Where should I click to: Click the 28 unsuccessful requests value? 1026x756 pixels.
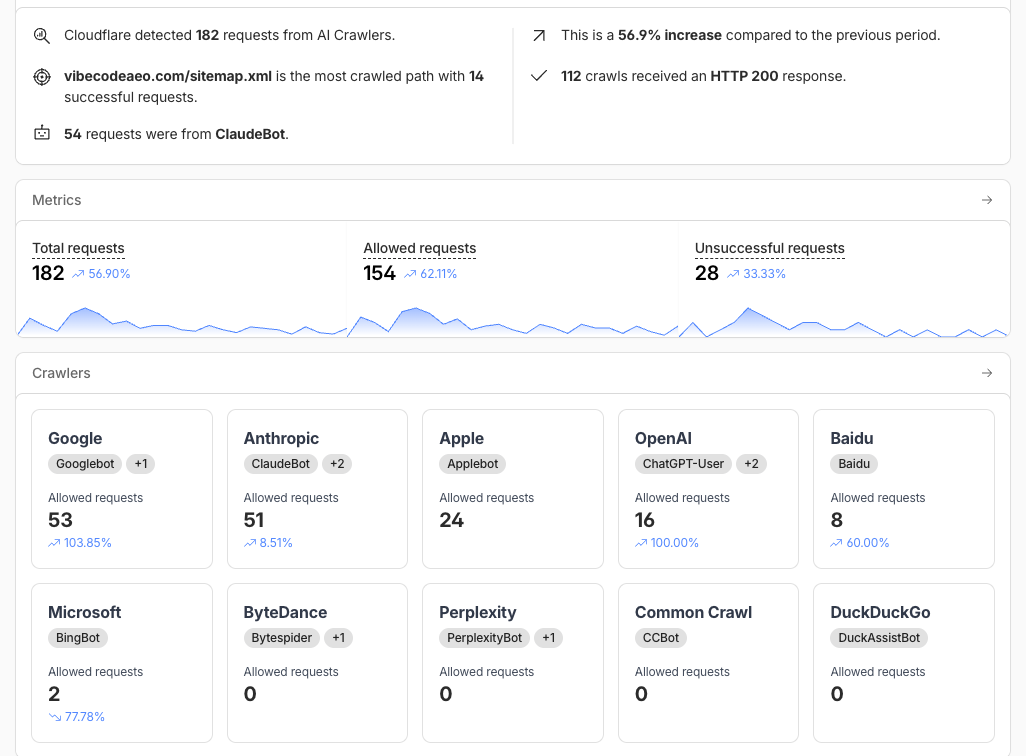707,273
